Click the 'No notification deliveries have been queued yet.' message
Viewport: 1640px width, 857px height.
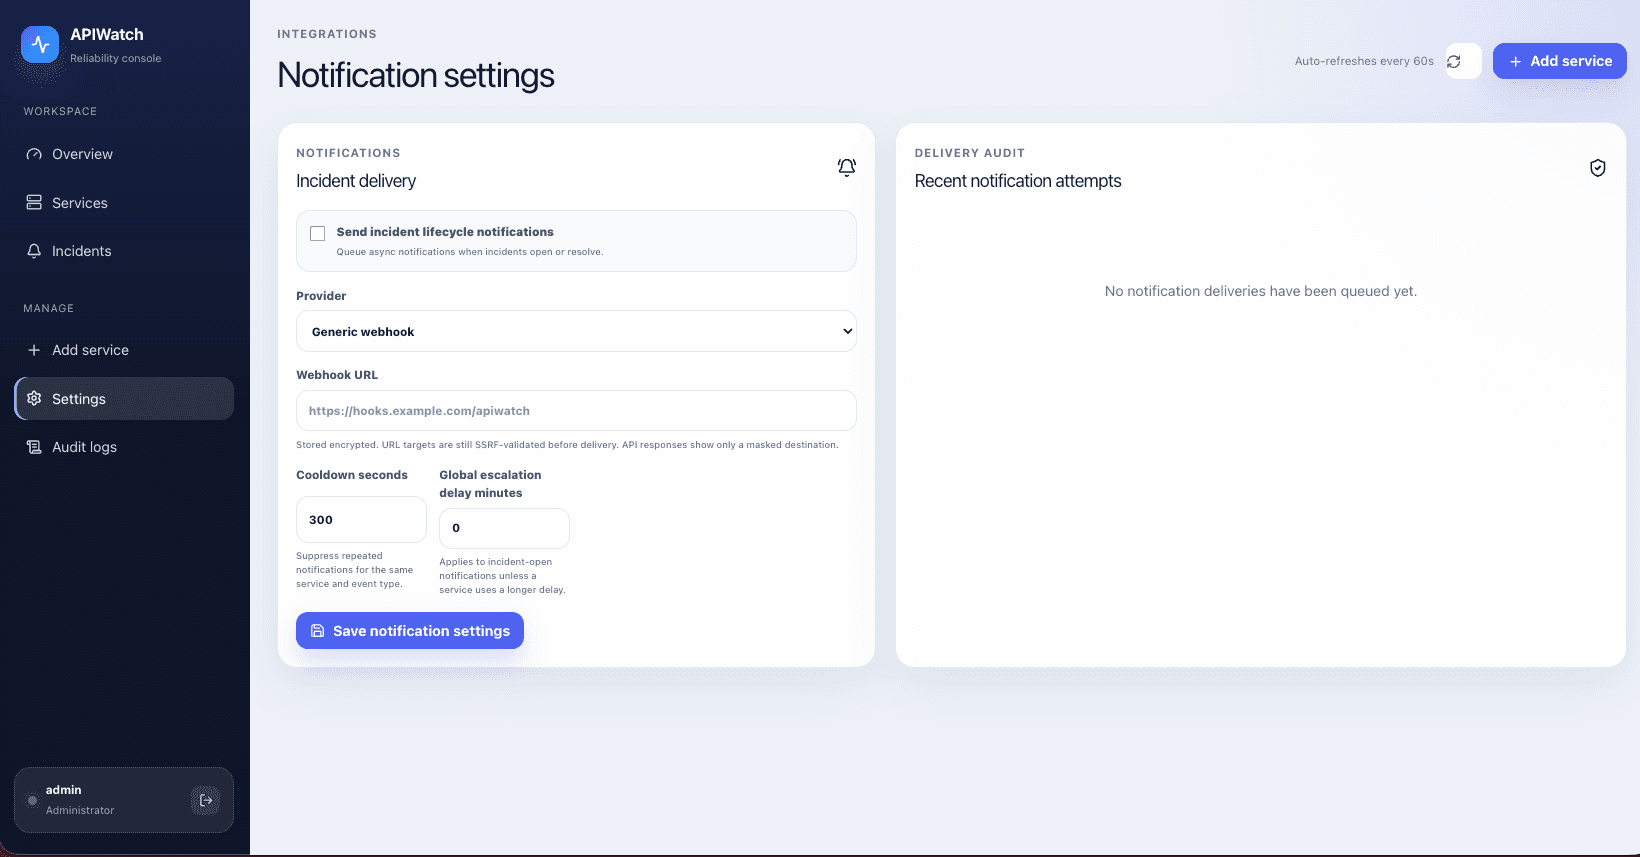(x=1261, y=291)
